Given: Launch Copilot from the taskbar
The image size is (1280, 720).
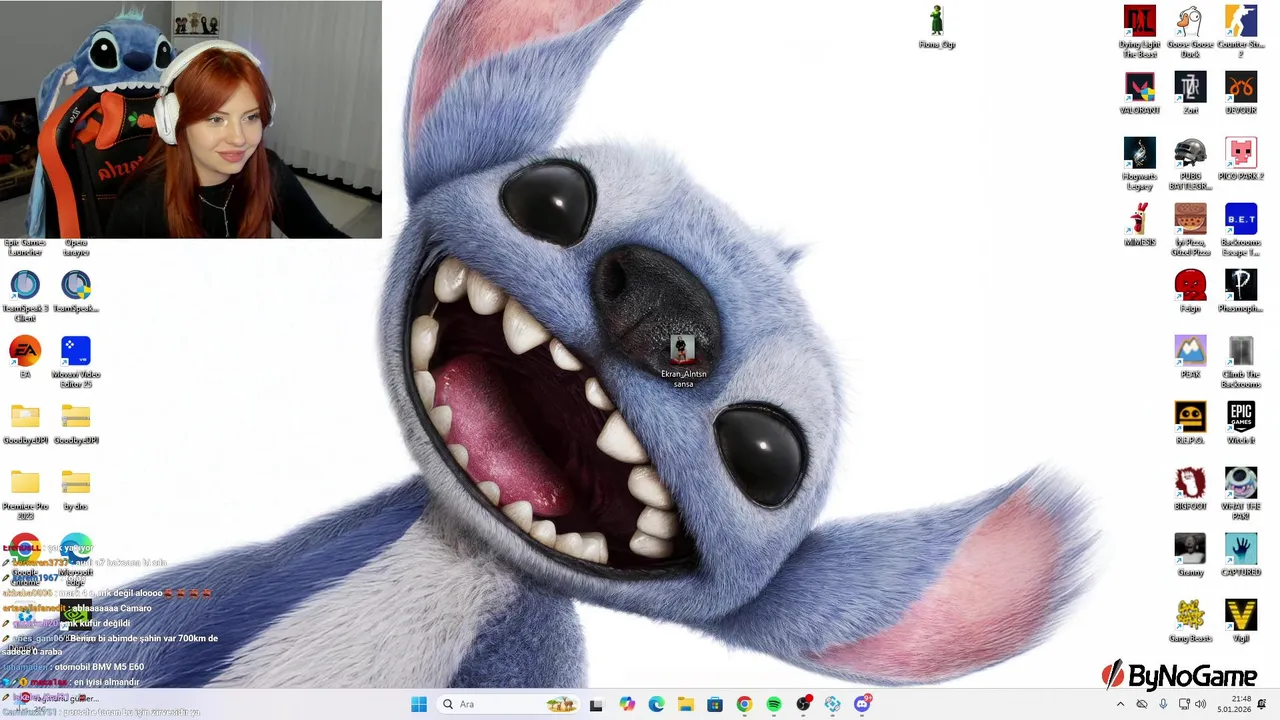Looking at the screenshot, I should [627, 704].
